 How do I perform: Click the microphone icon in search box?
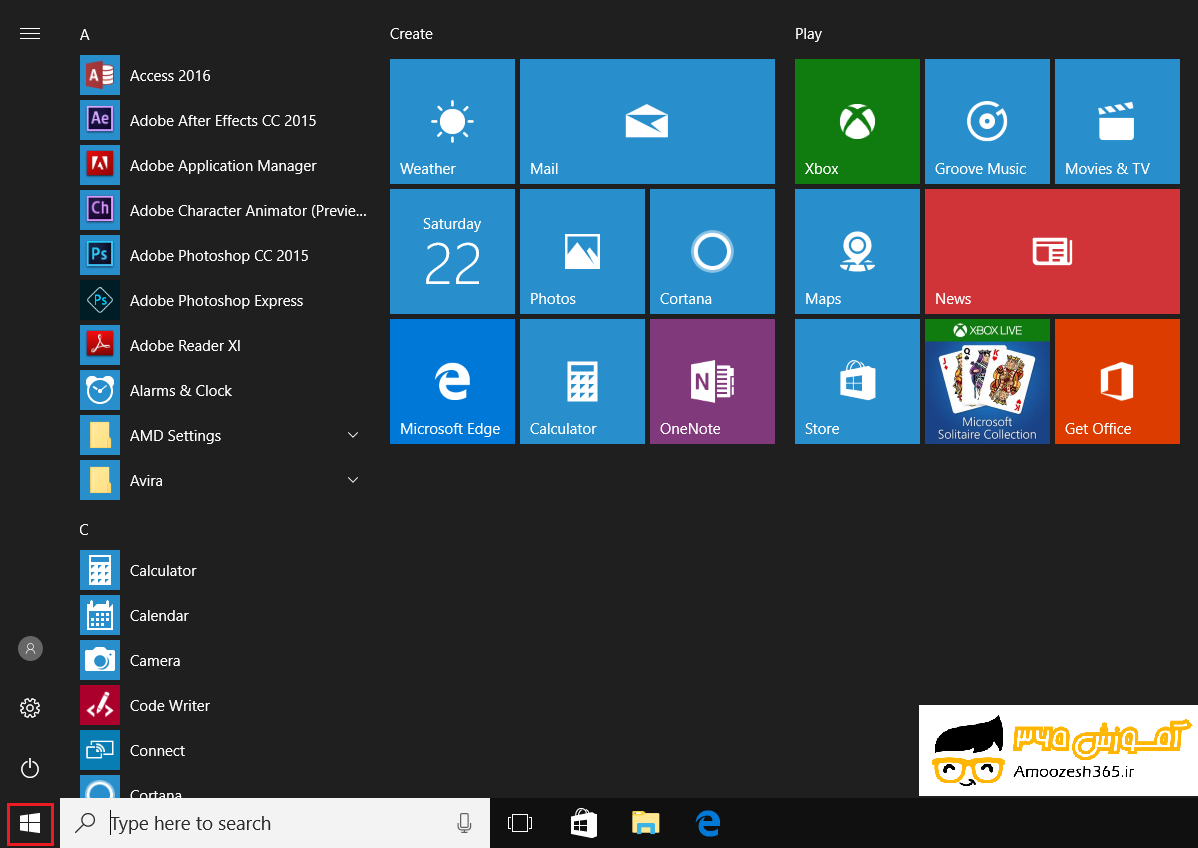point(464,823)
